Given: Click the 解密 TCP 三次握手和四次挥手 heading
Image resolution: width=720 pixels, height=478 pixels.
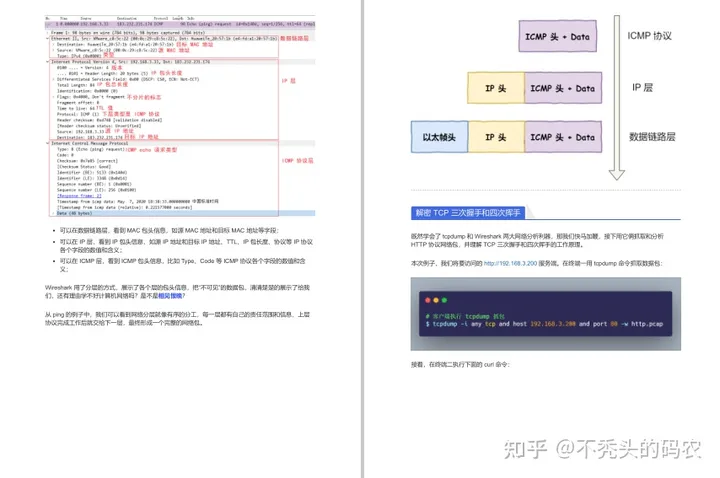Looking at the screenshot, I should [468, 213].
